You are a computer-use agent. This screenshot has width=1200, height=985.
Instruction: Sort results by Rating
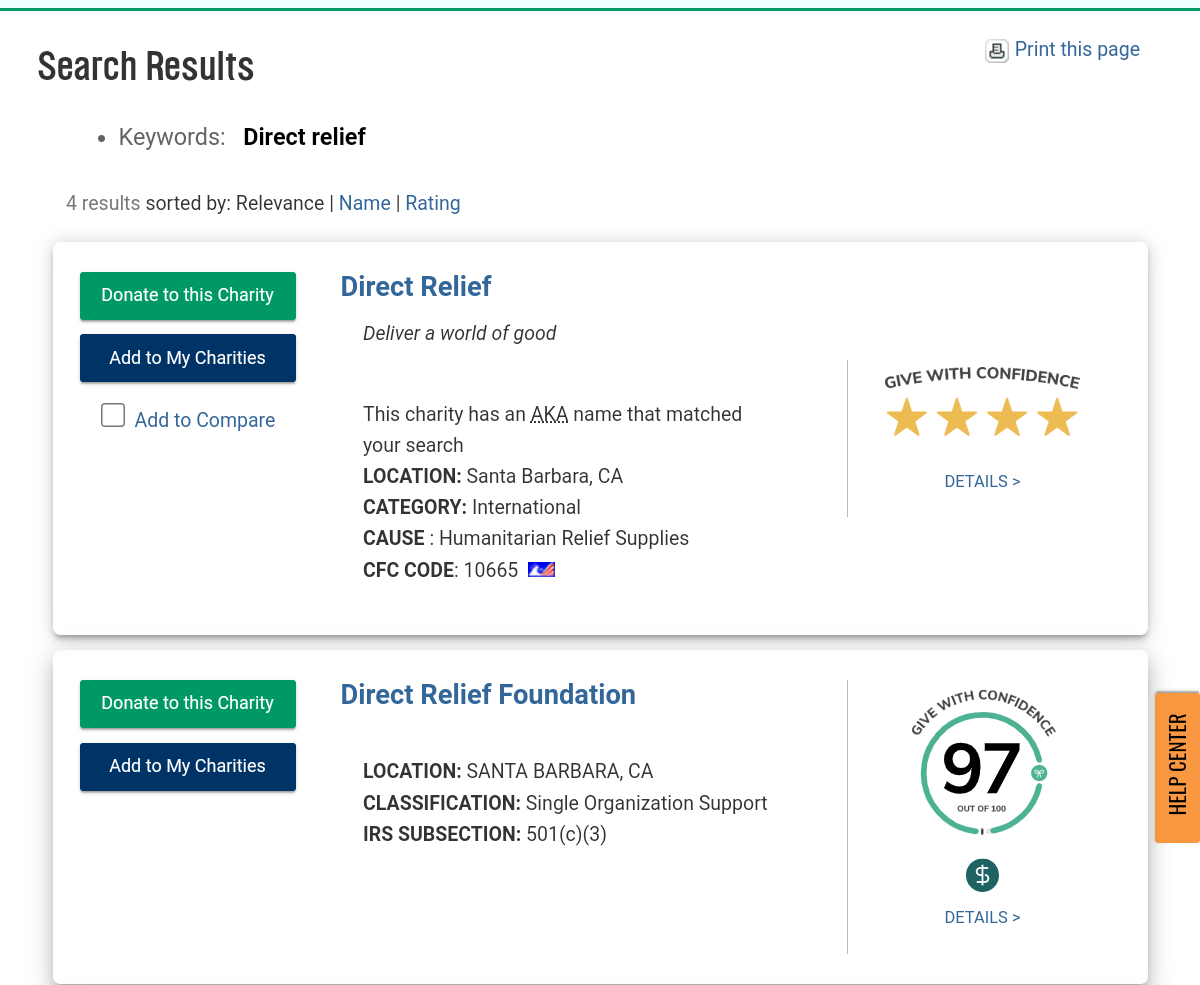432,203
